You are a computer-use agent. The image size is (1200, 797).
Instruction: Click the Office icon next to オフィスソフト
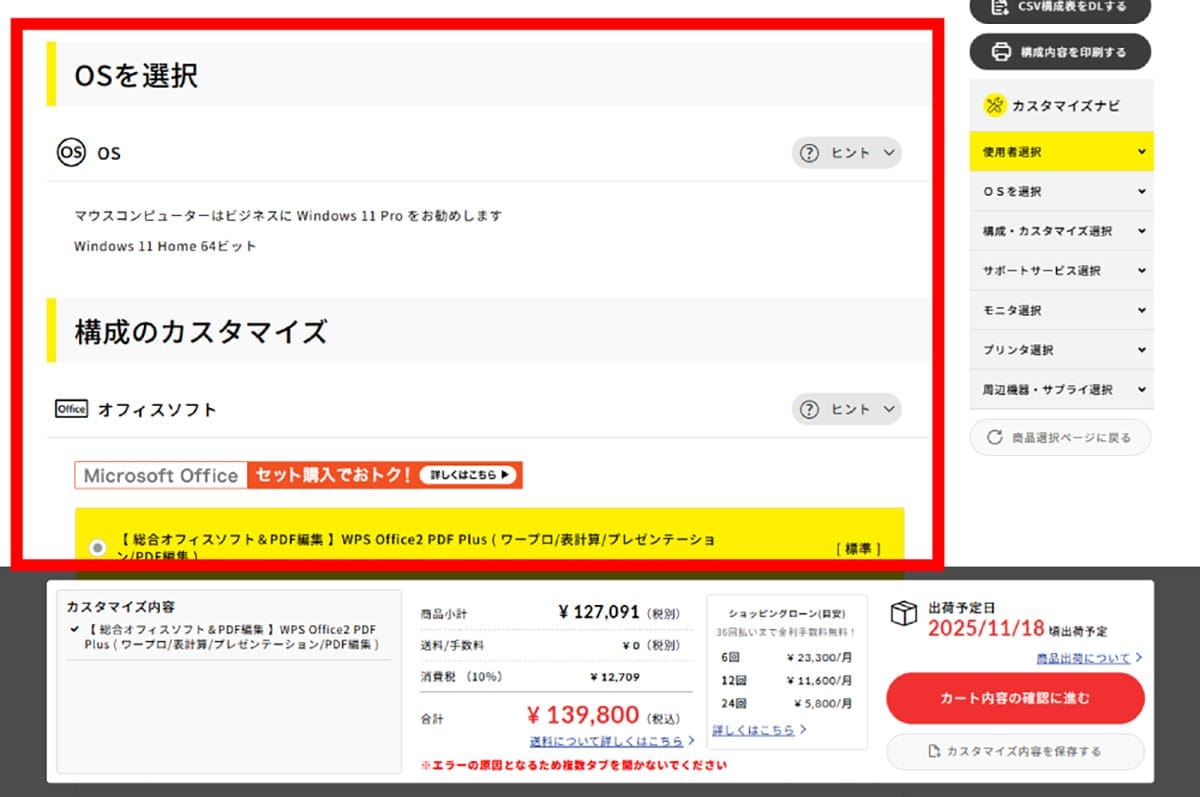pos(70,408)
